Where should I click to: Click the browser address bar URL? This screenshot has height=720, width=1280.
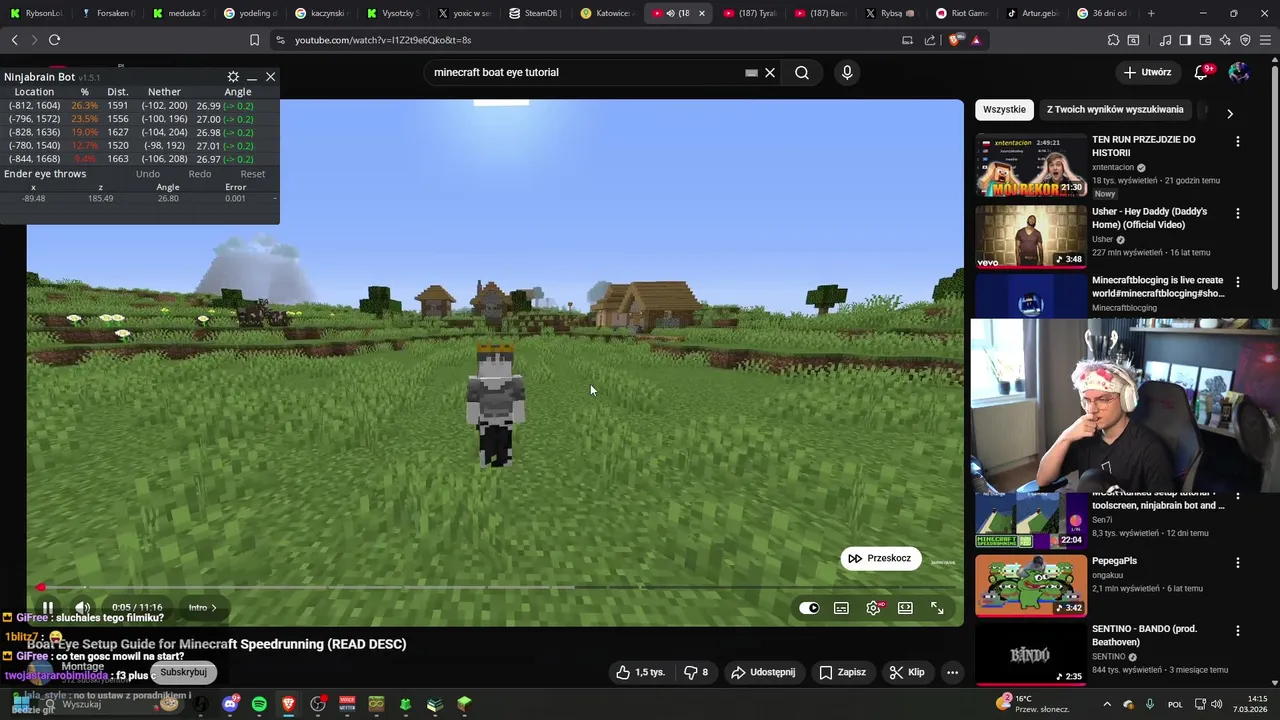[x=383, y=40]
